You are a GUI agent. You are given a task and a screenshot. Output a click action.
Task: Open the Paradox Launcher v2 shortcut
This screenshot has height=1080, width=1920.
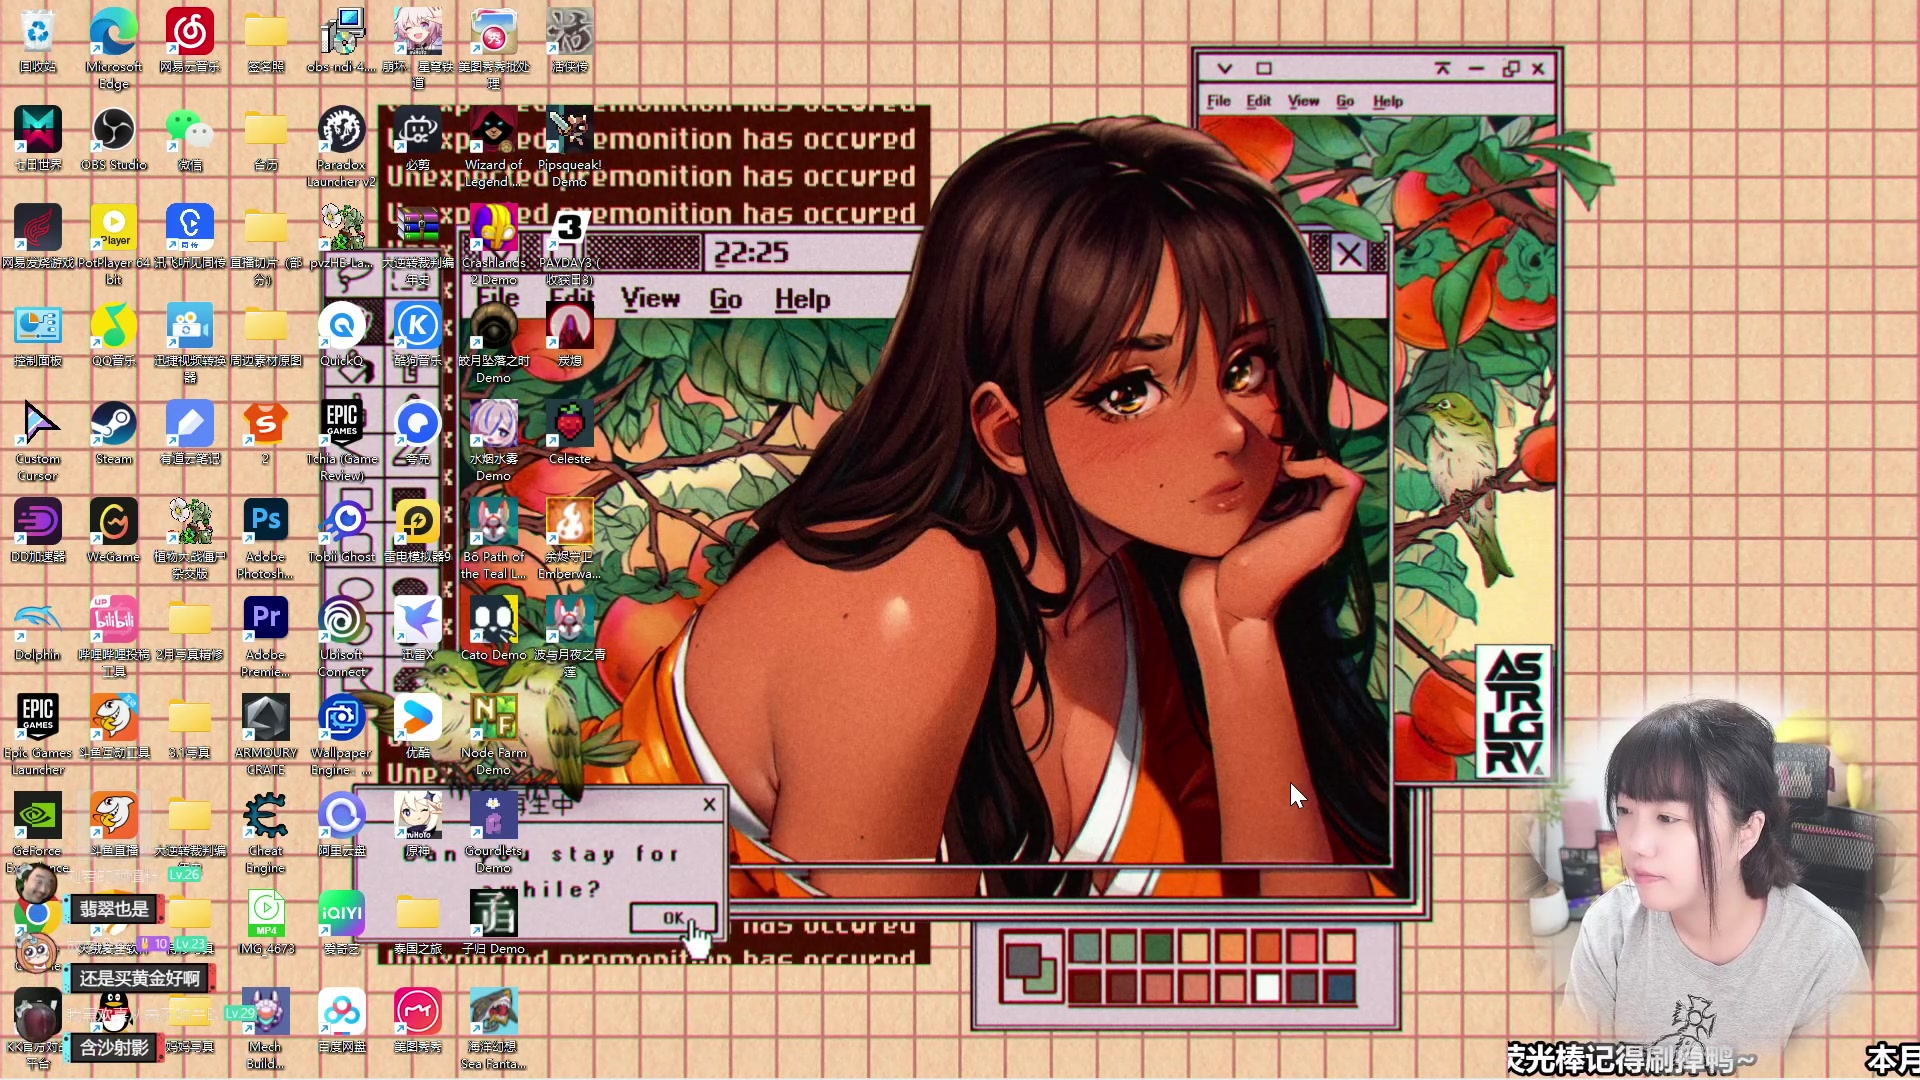[x=342, y=131]
